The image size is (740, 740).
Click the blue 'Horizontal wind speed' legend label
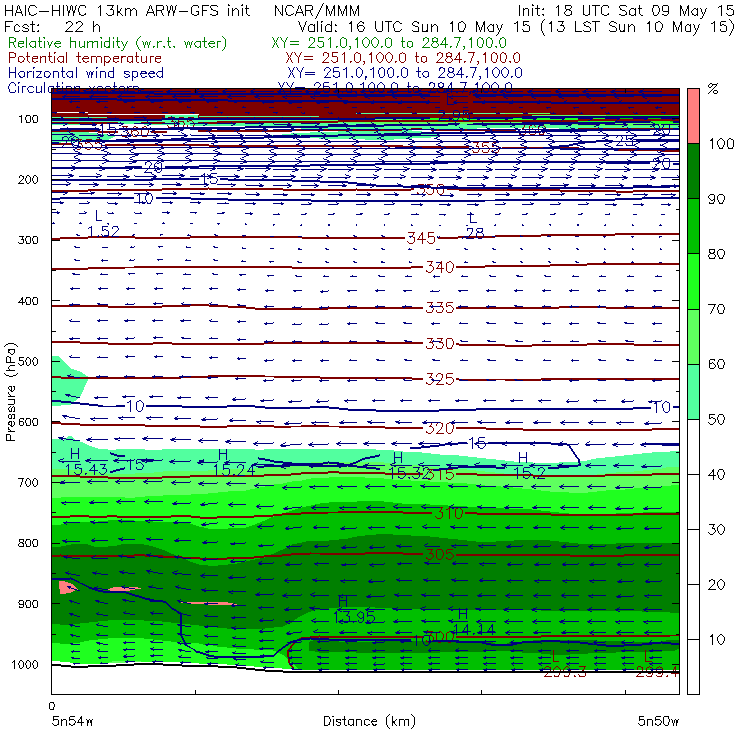click(86, 73)
